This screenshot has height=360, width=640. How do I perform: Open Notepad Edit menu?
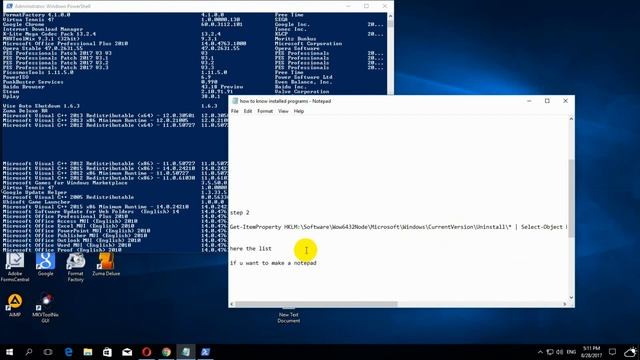click(x=248, y=111)
